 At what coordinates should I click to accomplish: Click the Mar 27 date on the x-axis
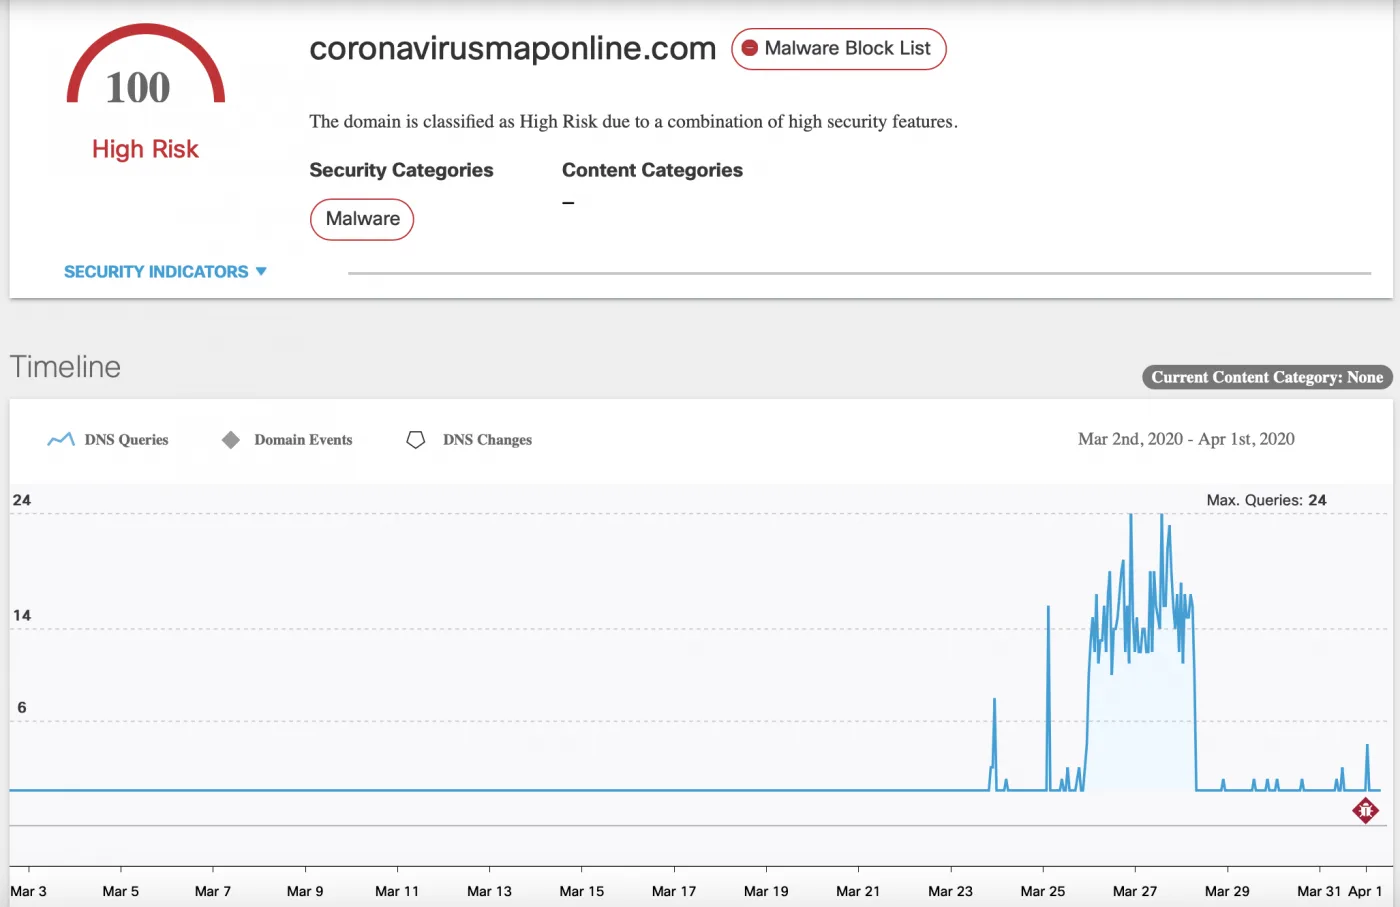(1135, 891)
